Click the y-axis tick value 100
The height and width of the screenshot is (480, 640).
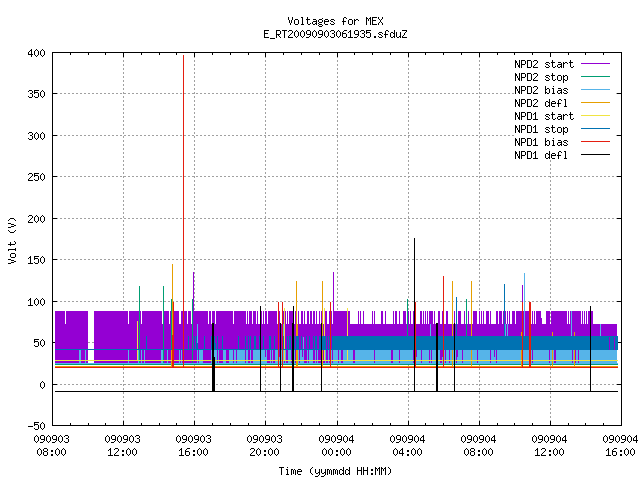(x=36, y=302)
